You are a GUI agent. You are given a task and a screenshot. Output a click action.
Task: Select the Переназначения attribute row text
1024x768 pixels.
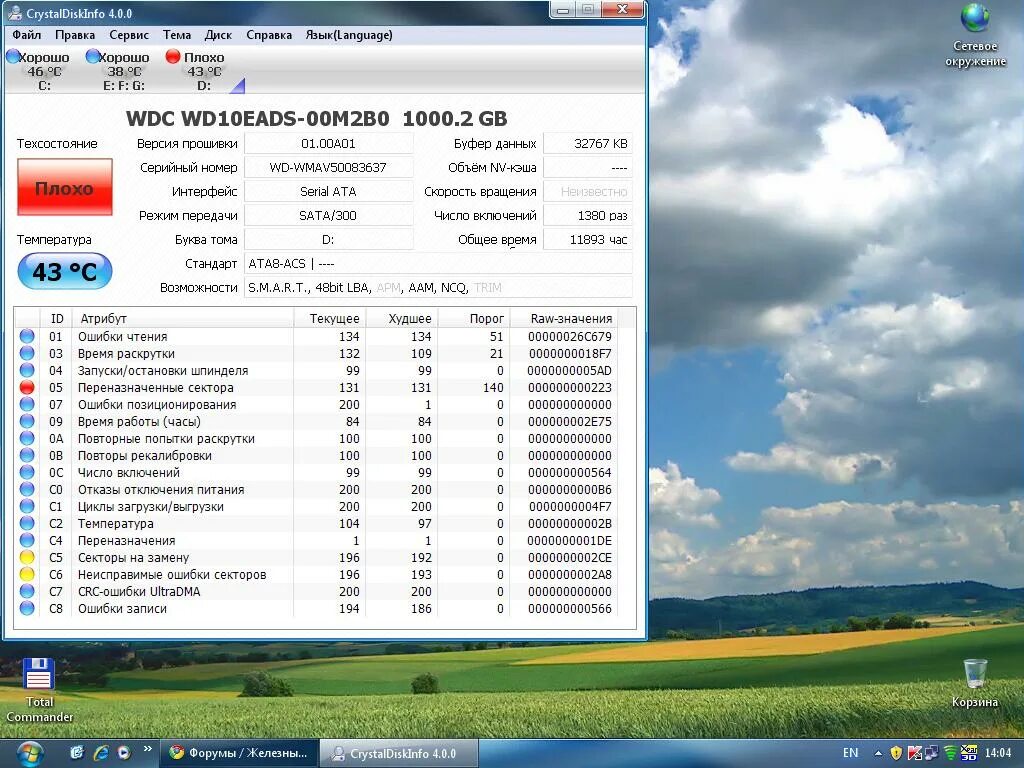pos(127,541)
